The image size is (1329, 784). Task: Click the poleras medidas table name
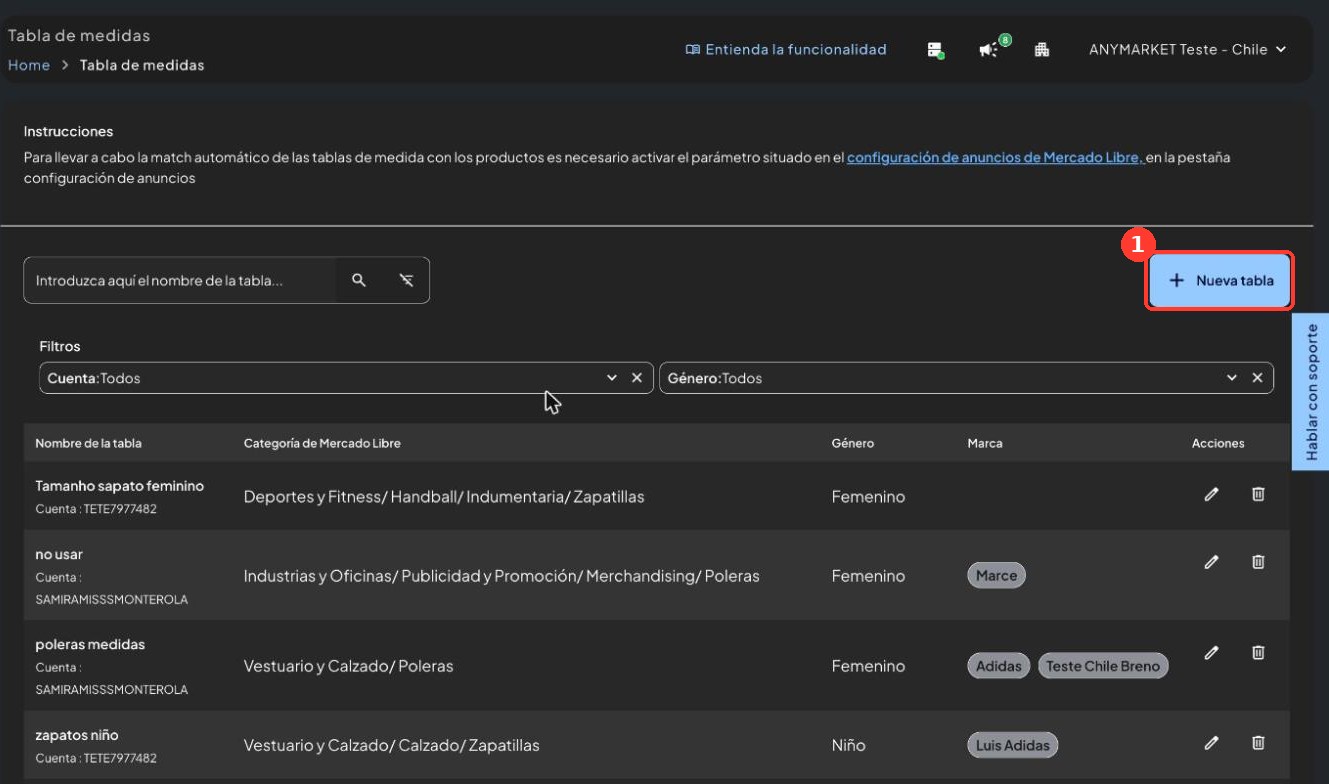point(90,645)
